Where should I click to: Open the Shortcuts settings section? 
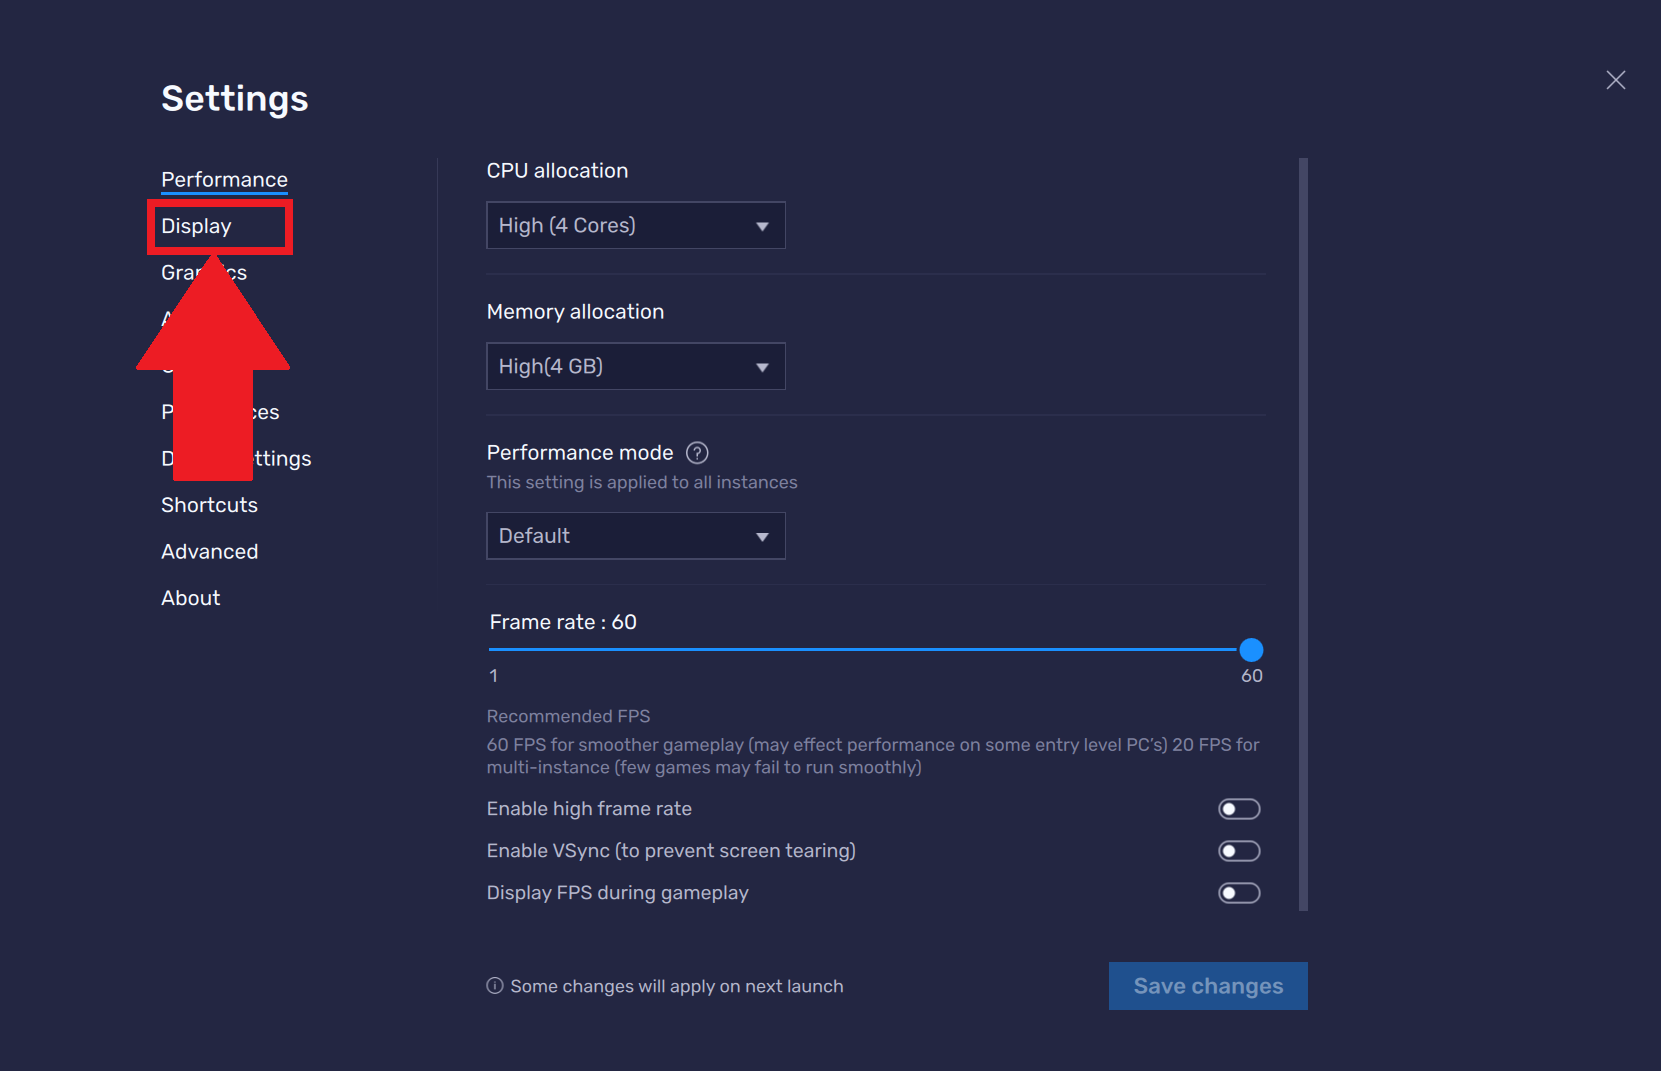[209, 505]
